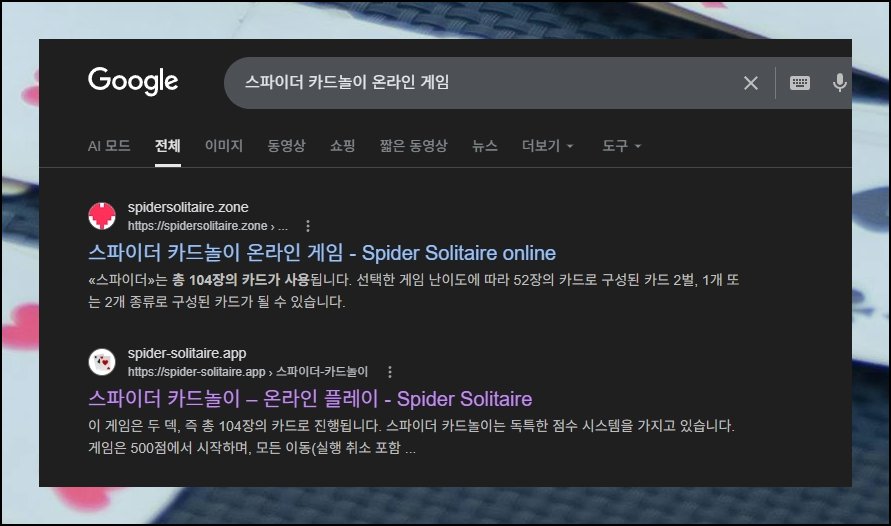Switch to the 짧은 동영상 tab
The height and width of the screenshot is (526, 891).
pyautogui.click(x=414, y=146)
